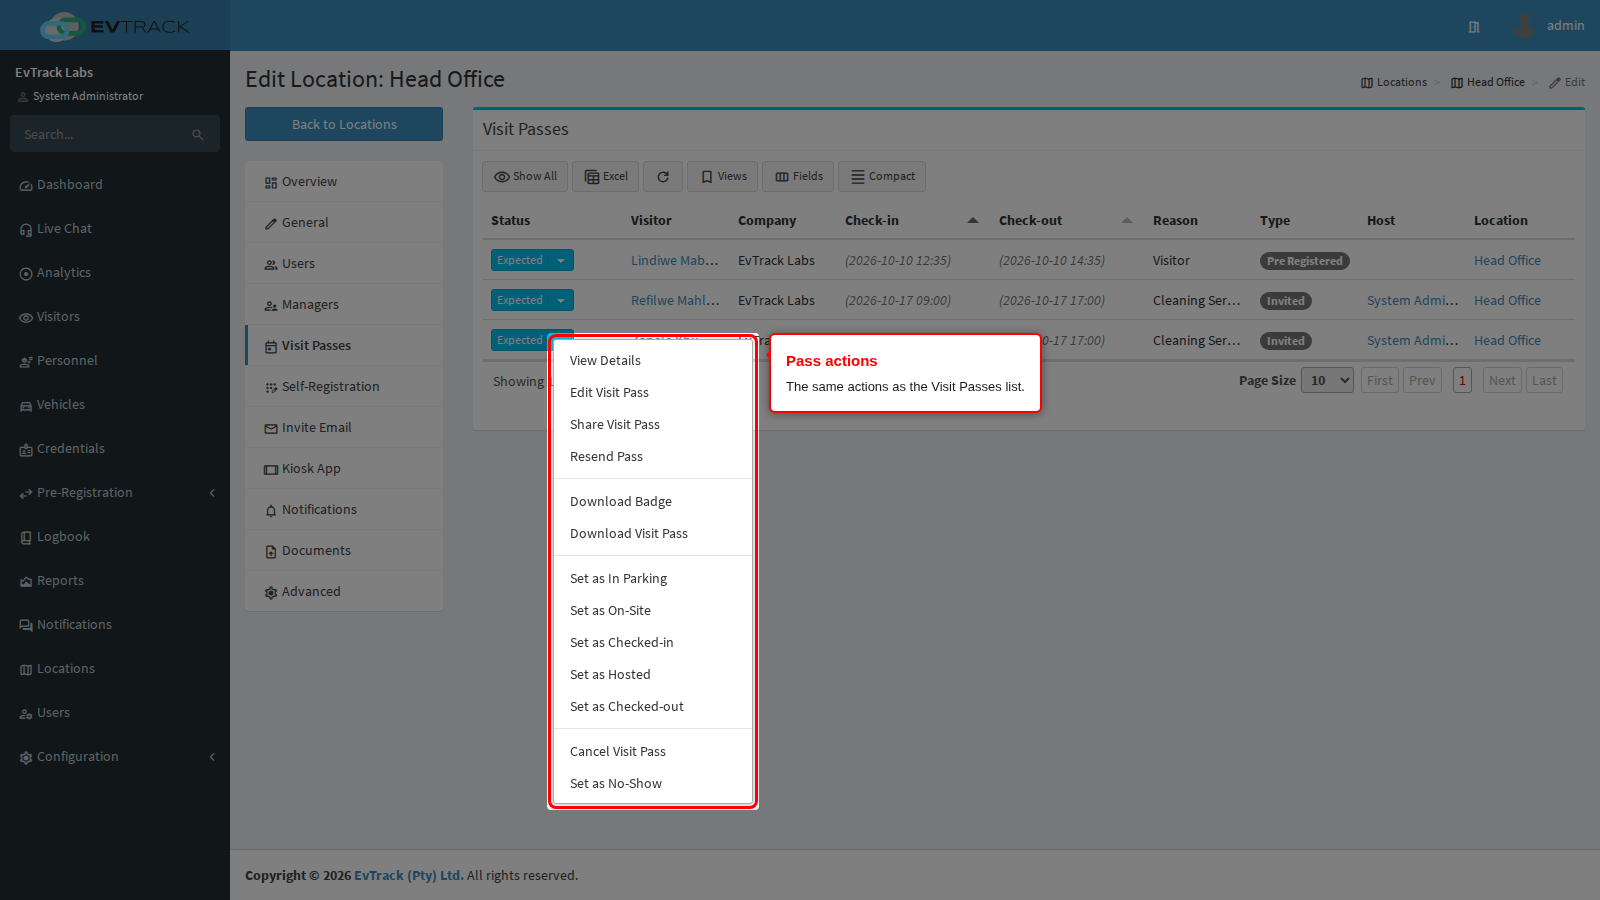The height and width of the screenshot is (900, 1600).
Task: Choose Share Visit Pass option
Action: point(653,425)
